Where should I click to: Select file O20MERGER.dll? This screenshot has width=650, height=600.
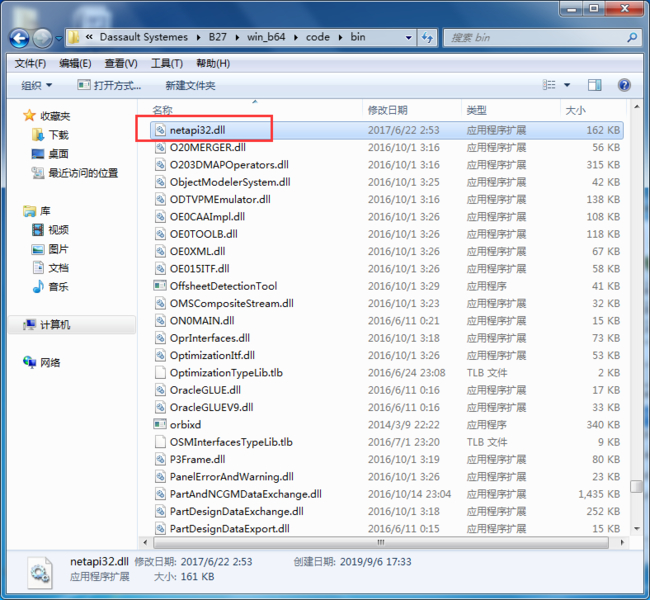click(x=208, y=148)
